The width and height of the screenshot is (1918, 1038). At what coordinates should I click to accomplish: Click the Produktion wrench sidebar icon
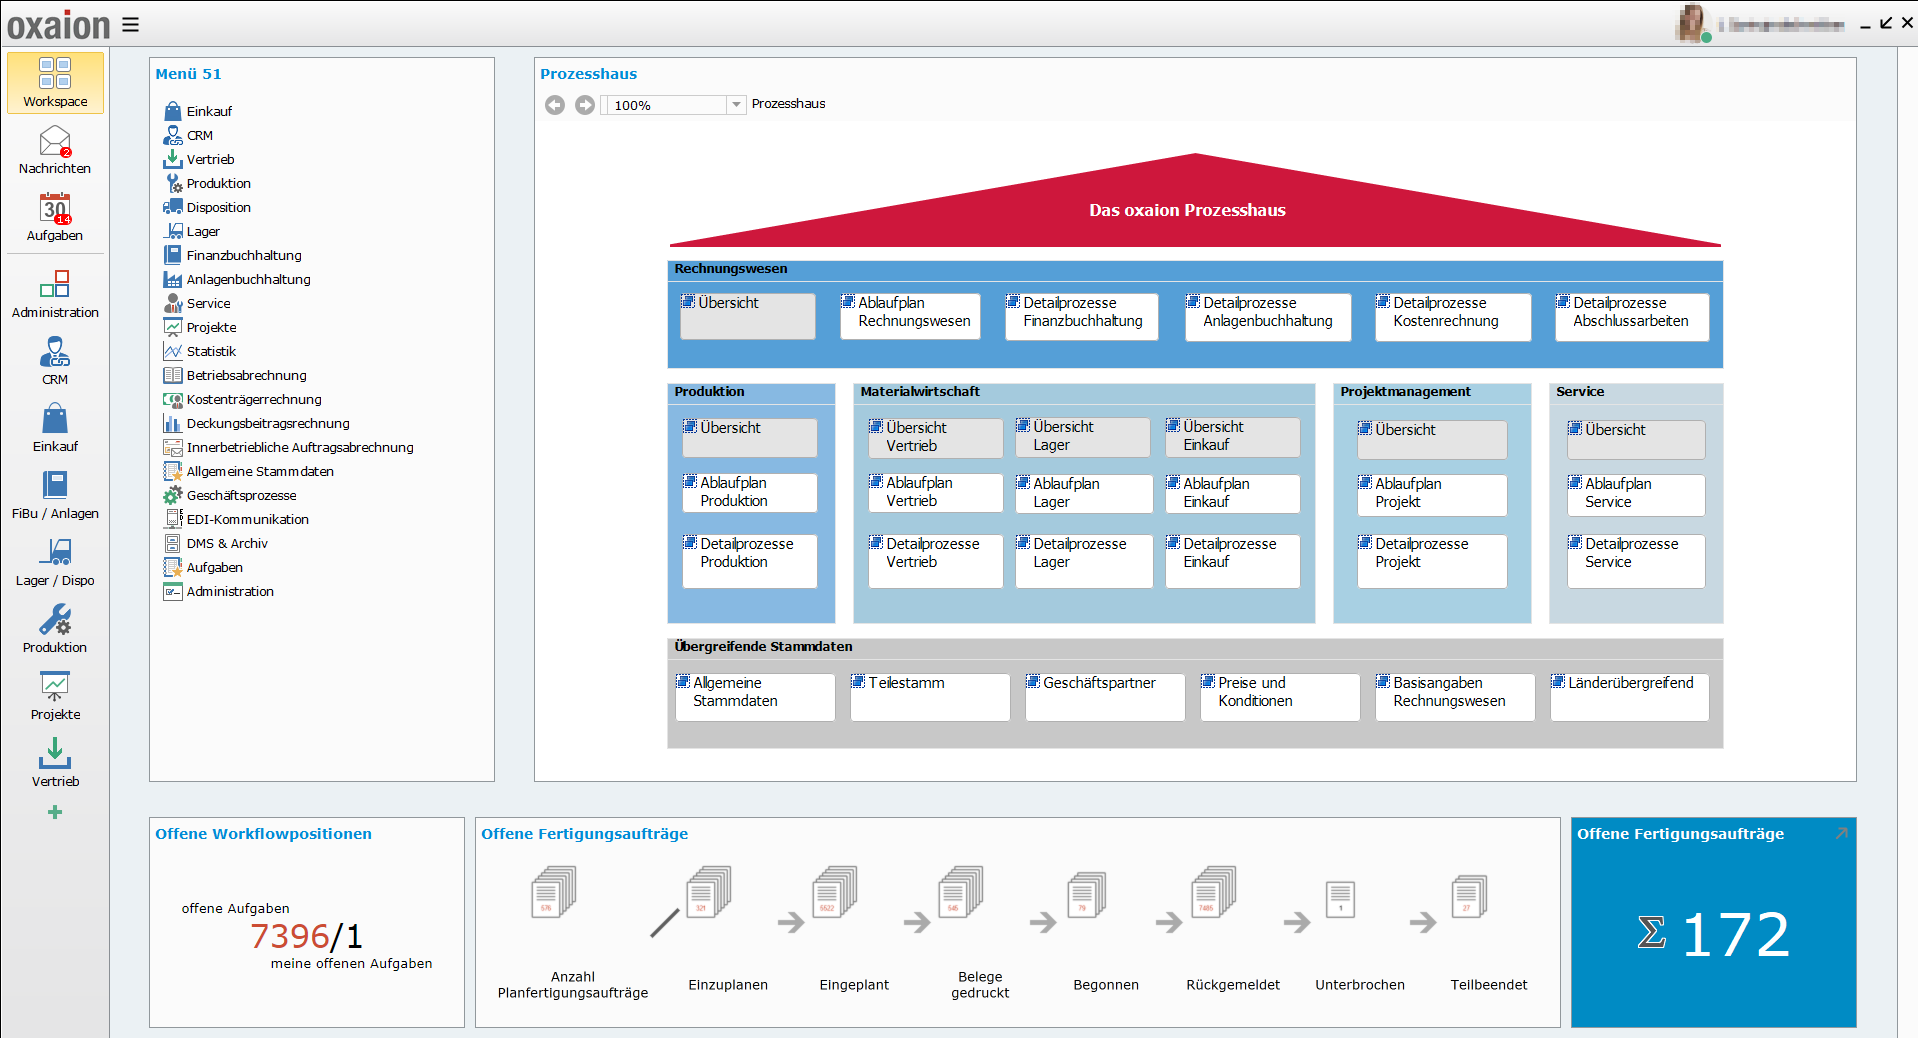coord(55,621)
